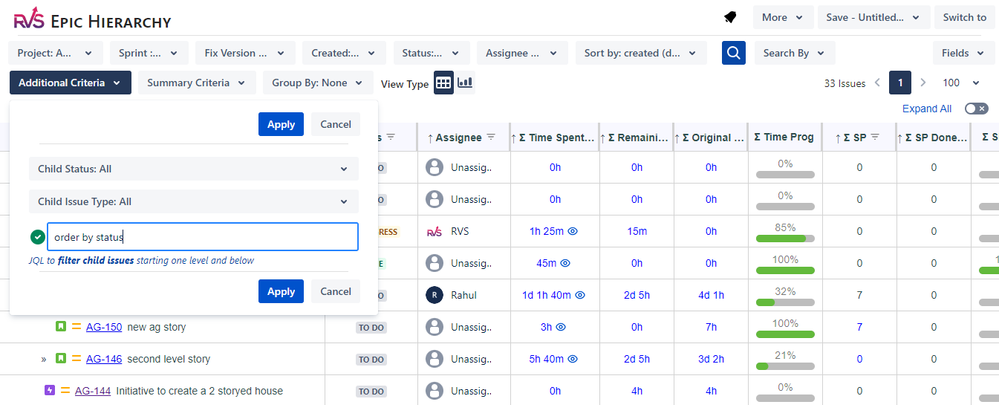Click the top Cancel button

[336, 124]
